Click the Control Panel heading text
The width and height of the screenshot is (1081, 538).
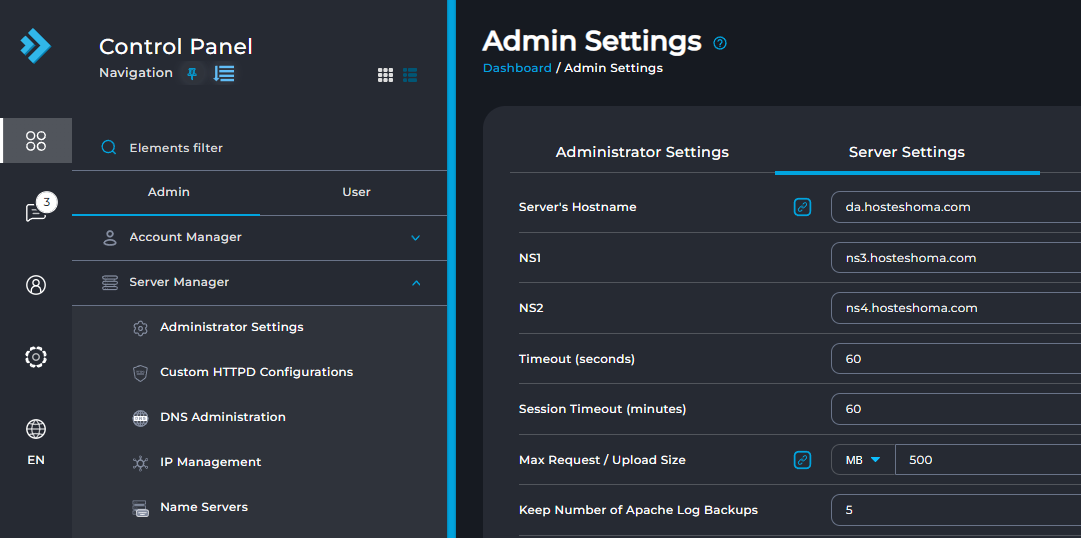(176, 46)
